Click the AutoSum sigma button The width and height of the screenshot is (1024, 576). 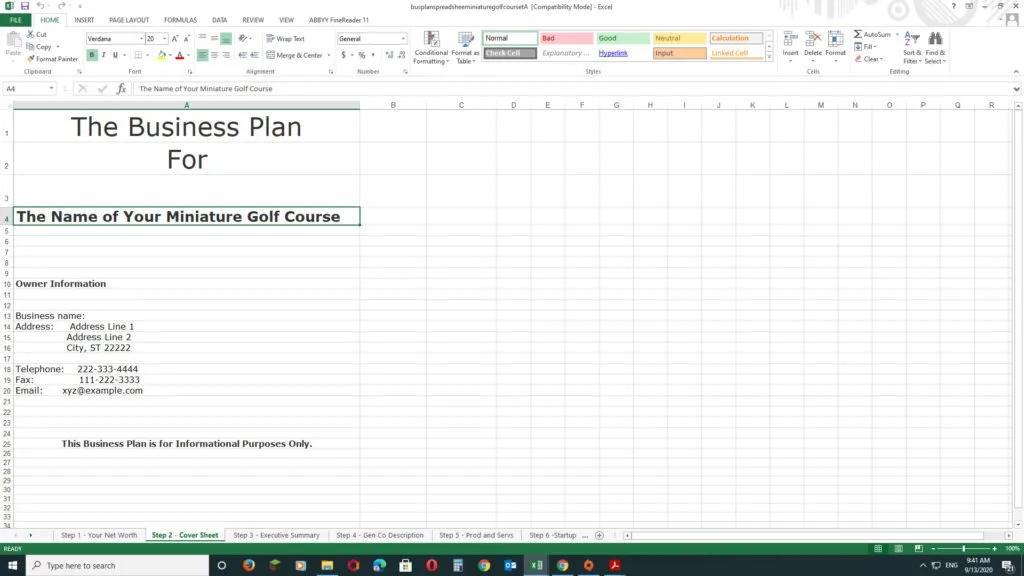coord(872,34)
